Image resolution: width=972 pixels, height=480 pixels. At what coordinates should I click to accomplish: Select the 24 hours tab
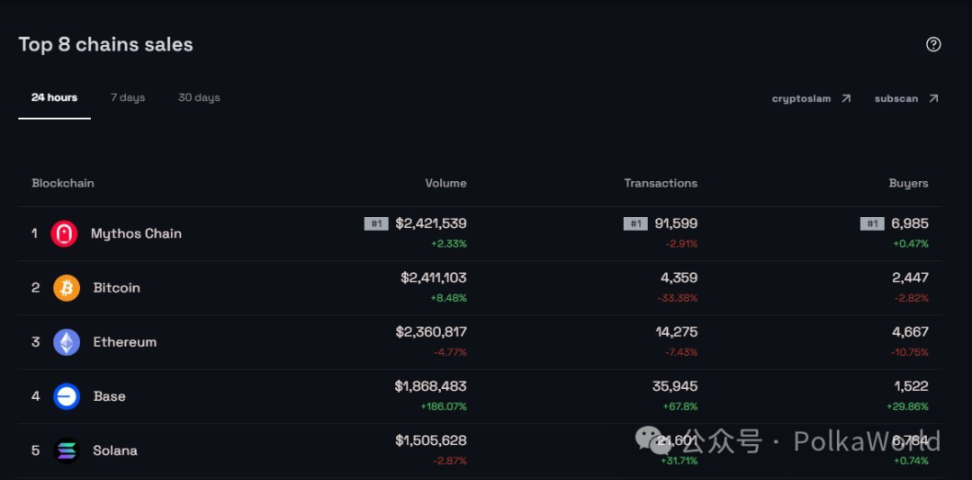pyautogui.click(x=54, y=98)
